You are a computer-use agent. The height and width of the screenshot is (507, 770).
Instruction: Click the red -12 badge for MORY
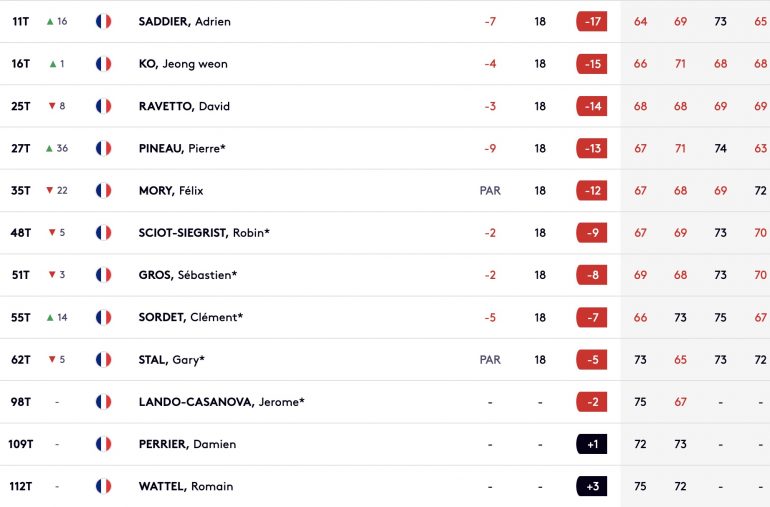coord(592,191)
